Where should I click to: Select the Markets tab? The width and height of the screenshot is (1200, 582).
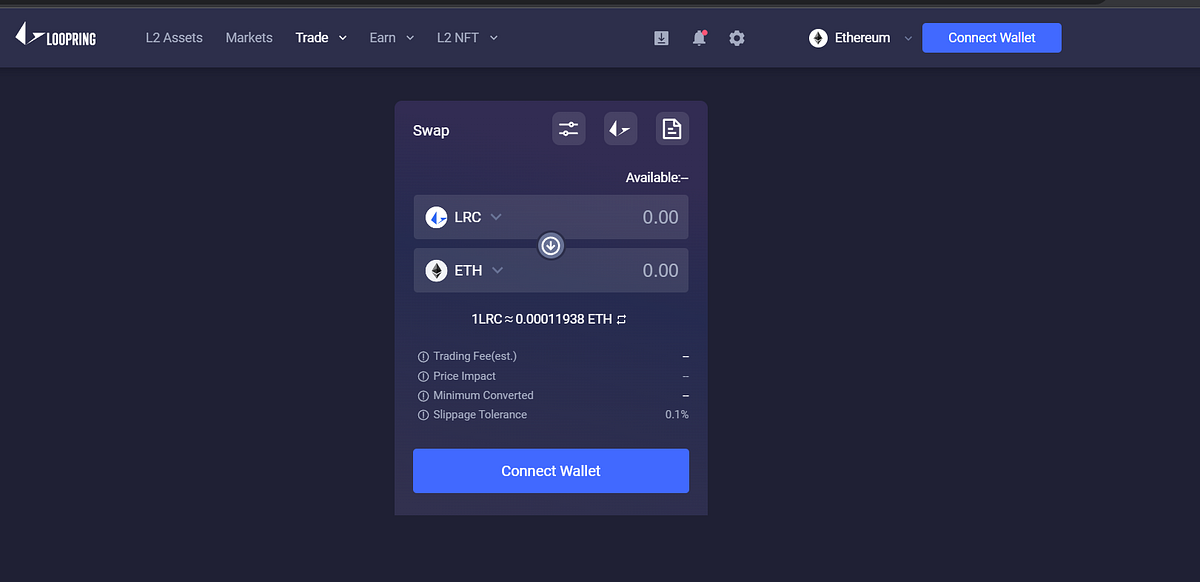coord(248,37)
